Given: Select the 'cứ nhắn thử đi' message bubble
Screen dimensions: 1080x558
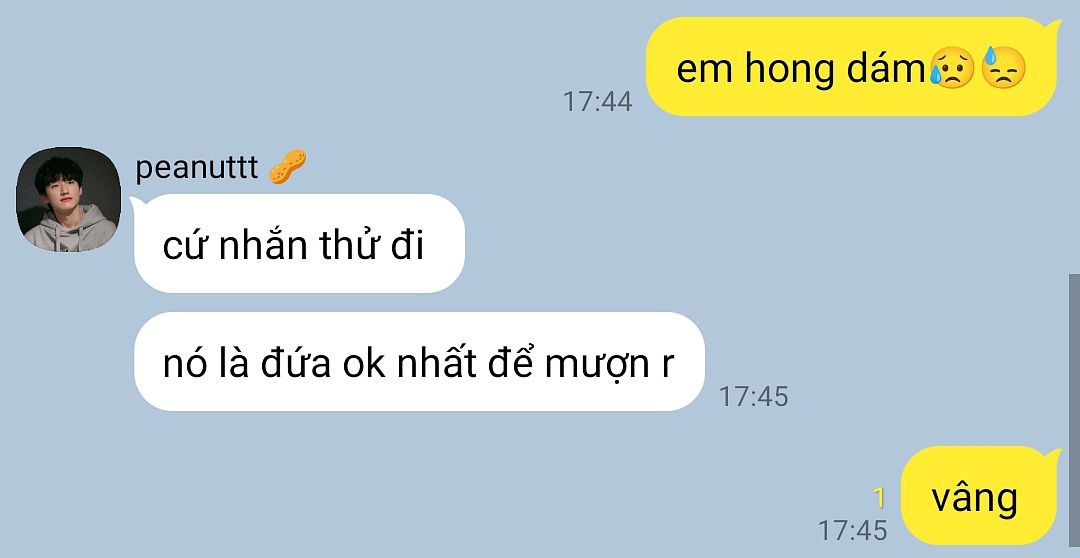Looking at the screenshot, I should click(x=299, y=243).
